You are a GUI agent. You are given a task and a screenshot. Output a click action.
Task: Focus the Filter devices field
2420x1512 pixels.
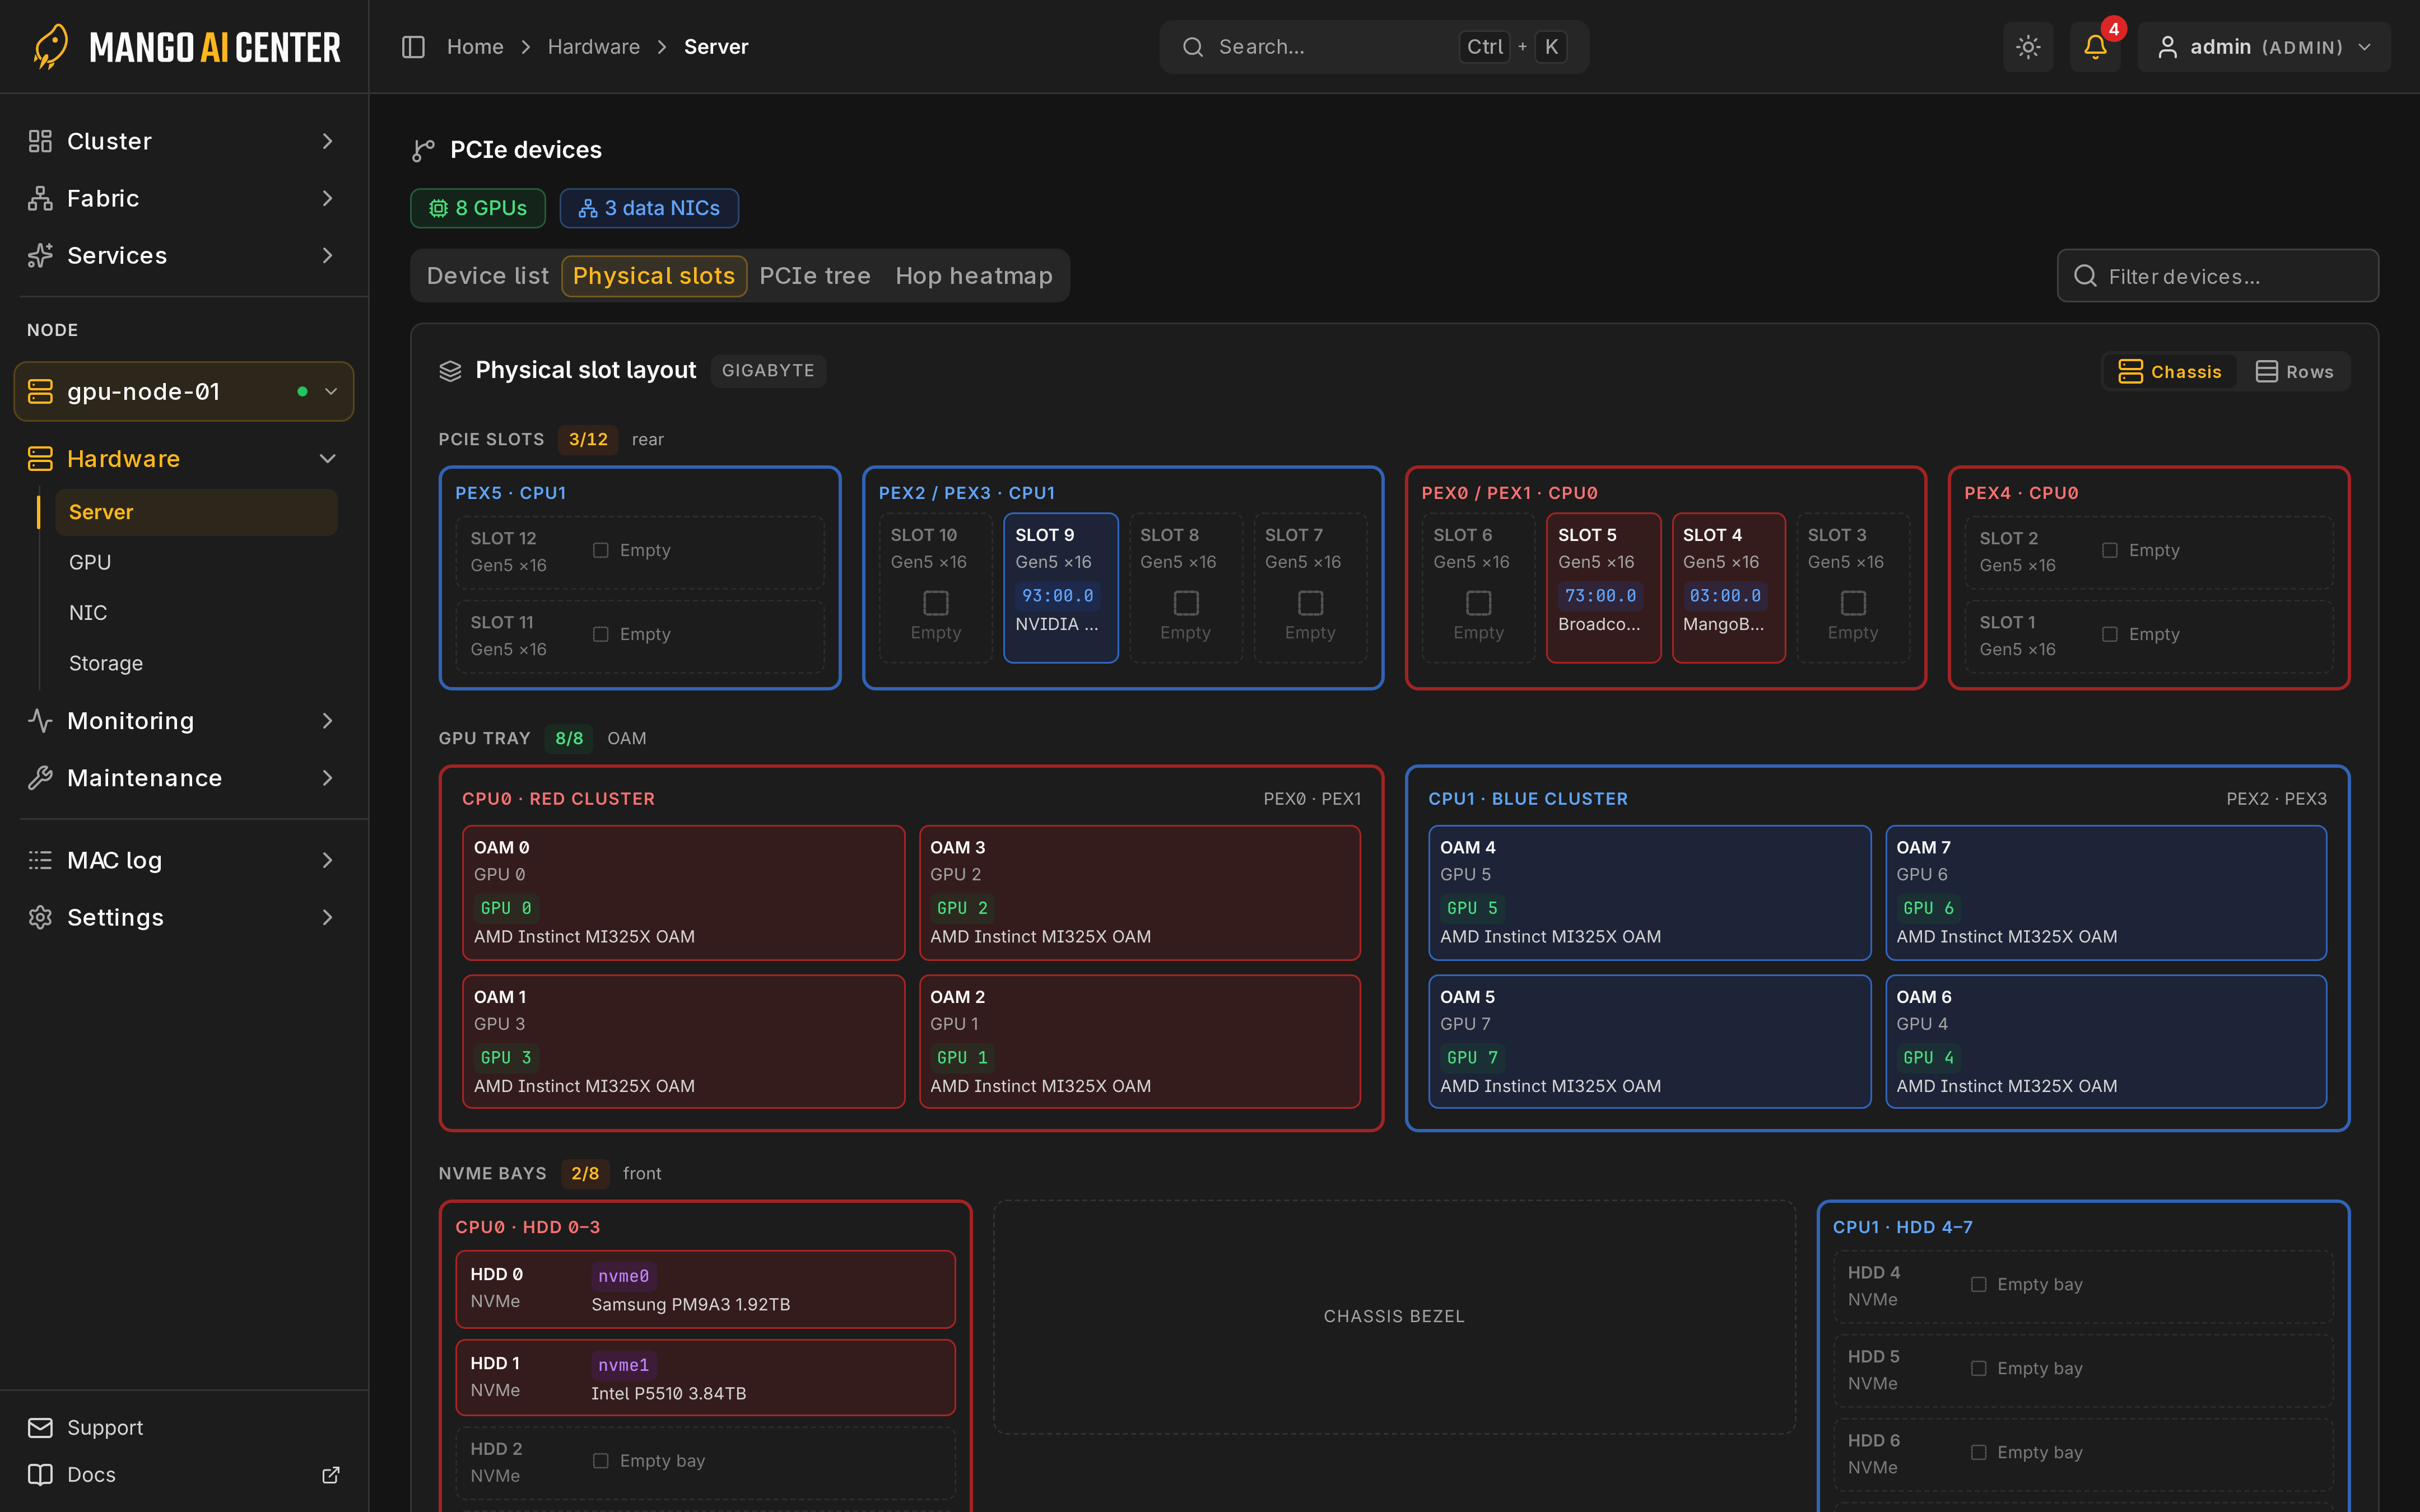coord(2218,276)
